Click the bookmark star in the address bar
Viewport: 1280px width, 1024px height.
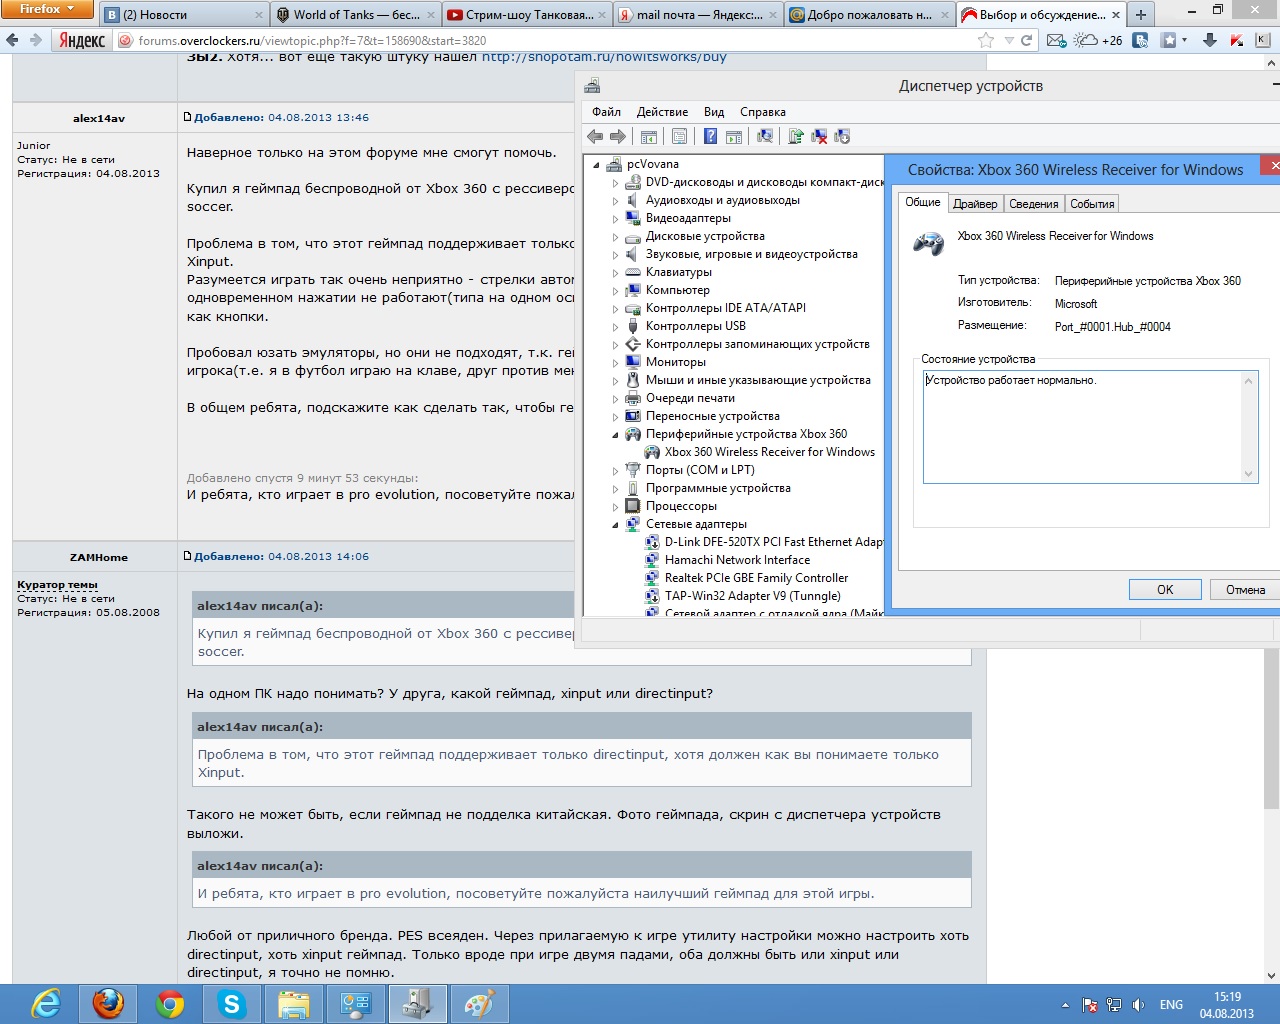(x=986, y=40)
